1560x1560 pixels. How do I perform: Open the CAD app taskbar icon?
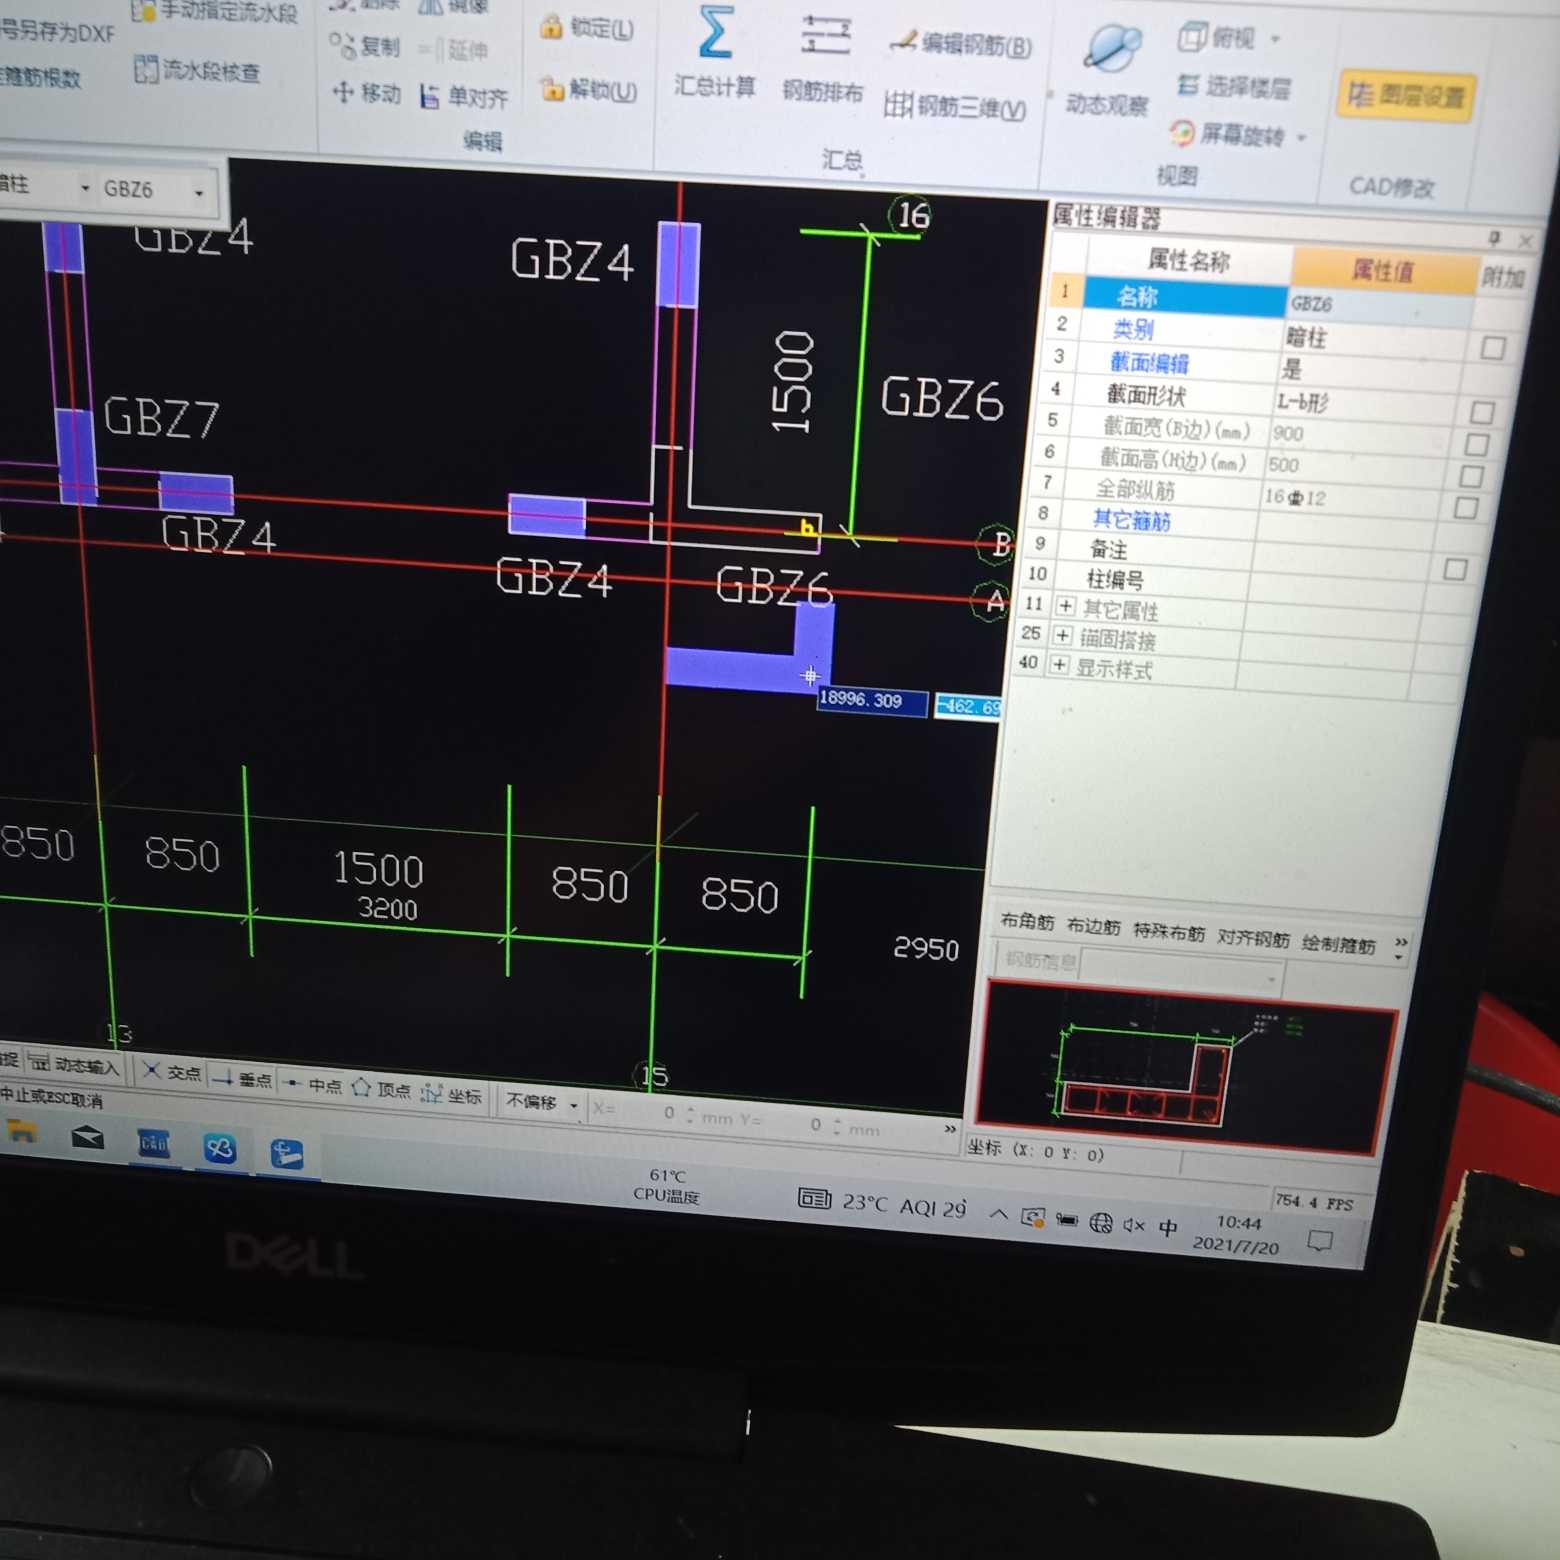click(154, 1142)
